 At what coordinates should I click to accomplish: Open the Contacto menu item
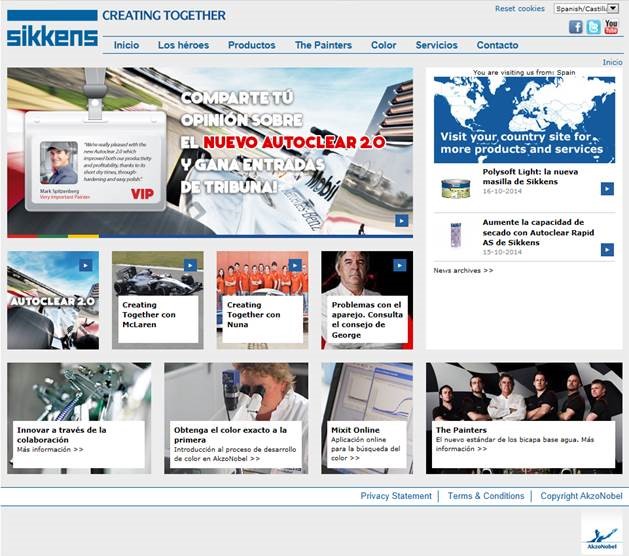point(497,45)
